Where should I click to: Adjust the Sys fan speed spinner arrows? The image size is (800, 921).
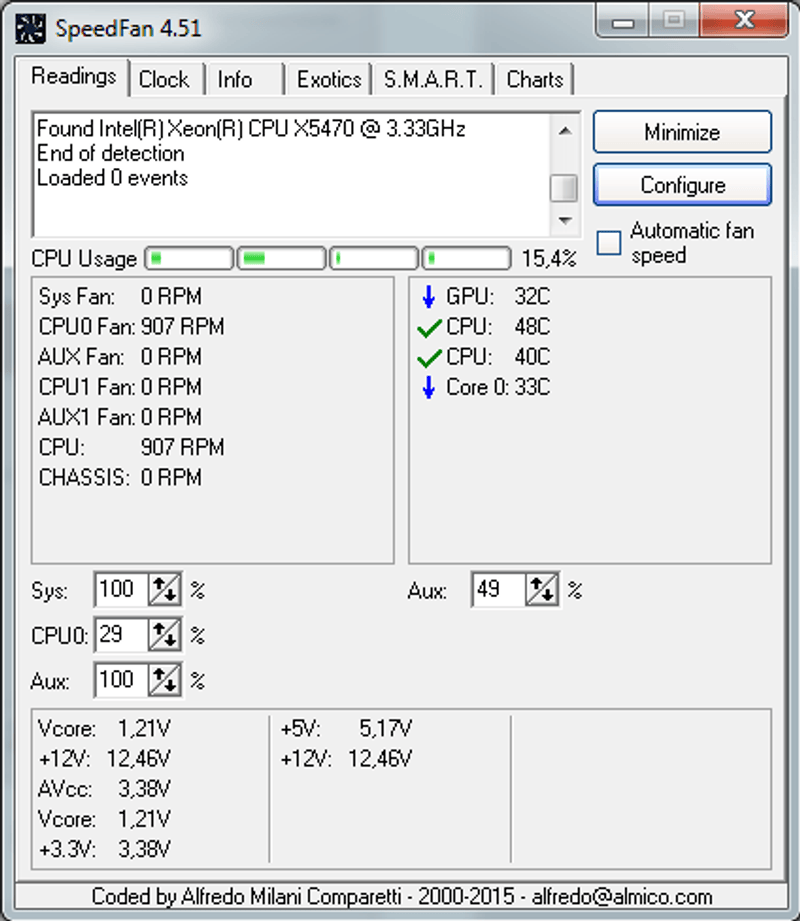coord(164,590)
